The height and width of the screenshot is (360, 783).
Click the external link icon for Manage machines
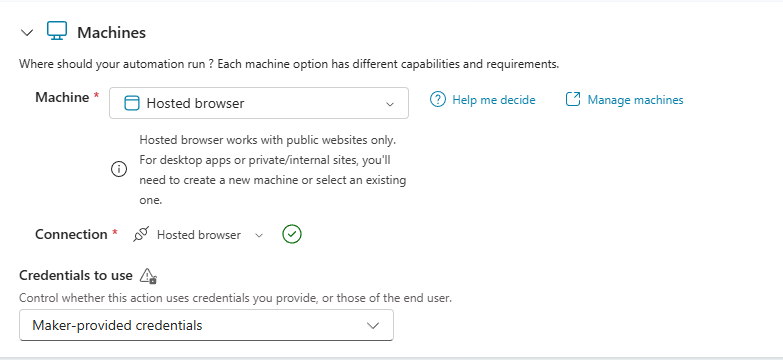[x=573, y=99]
